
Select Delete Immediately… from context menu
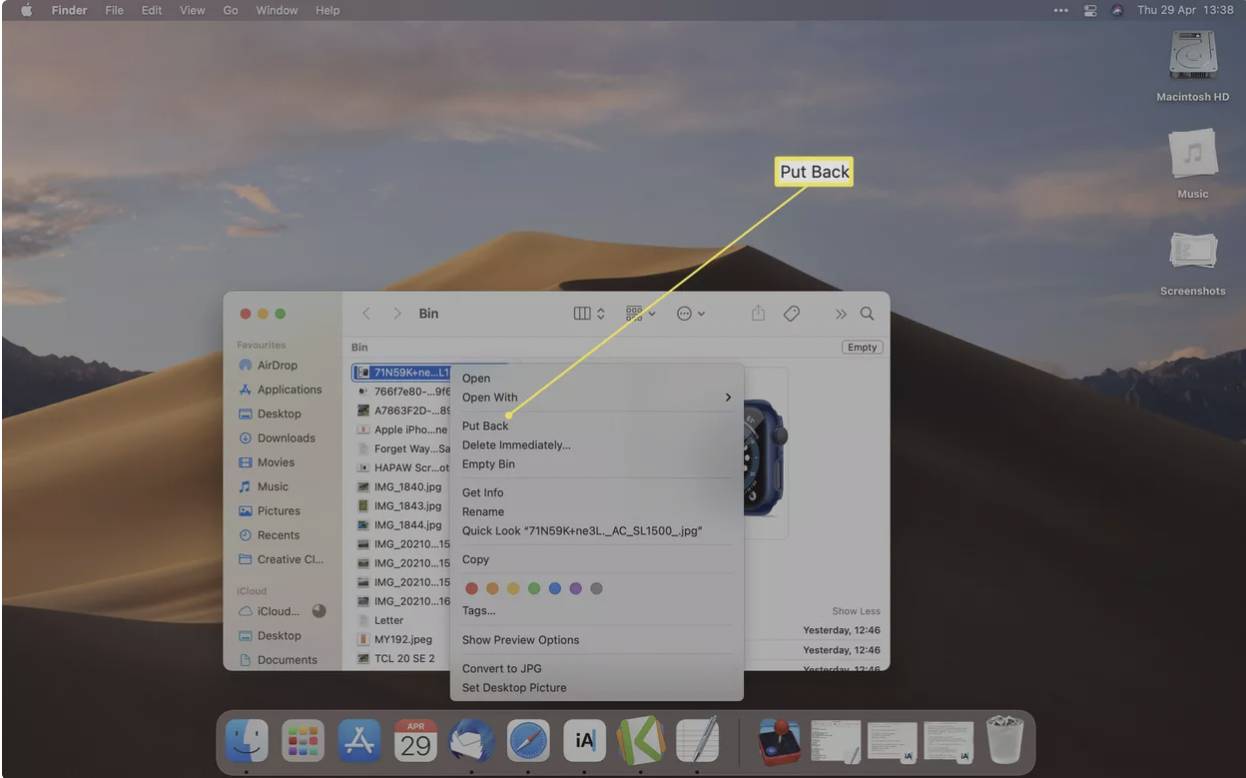(x=516, y=445)
